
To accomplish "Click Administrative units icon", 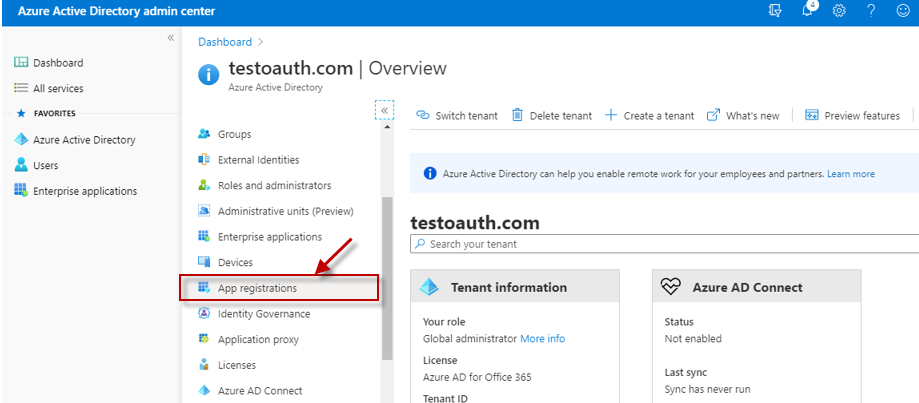I will 204,211.
